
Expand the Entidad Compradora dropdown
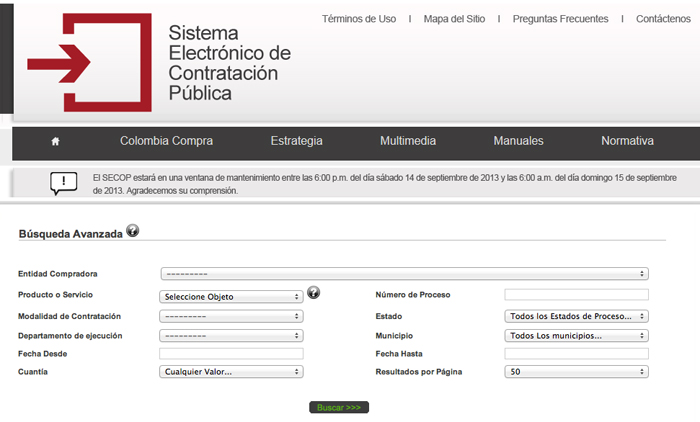click(404, 273)
